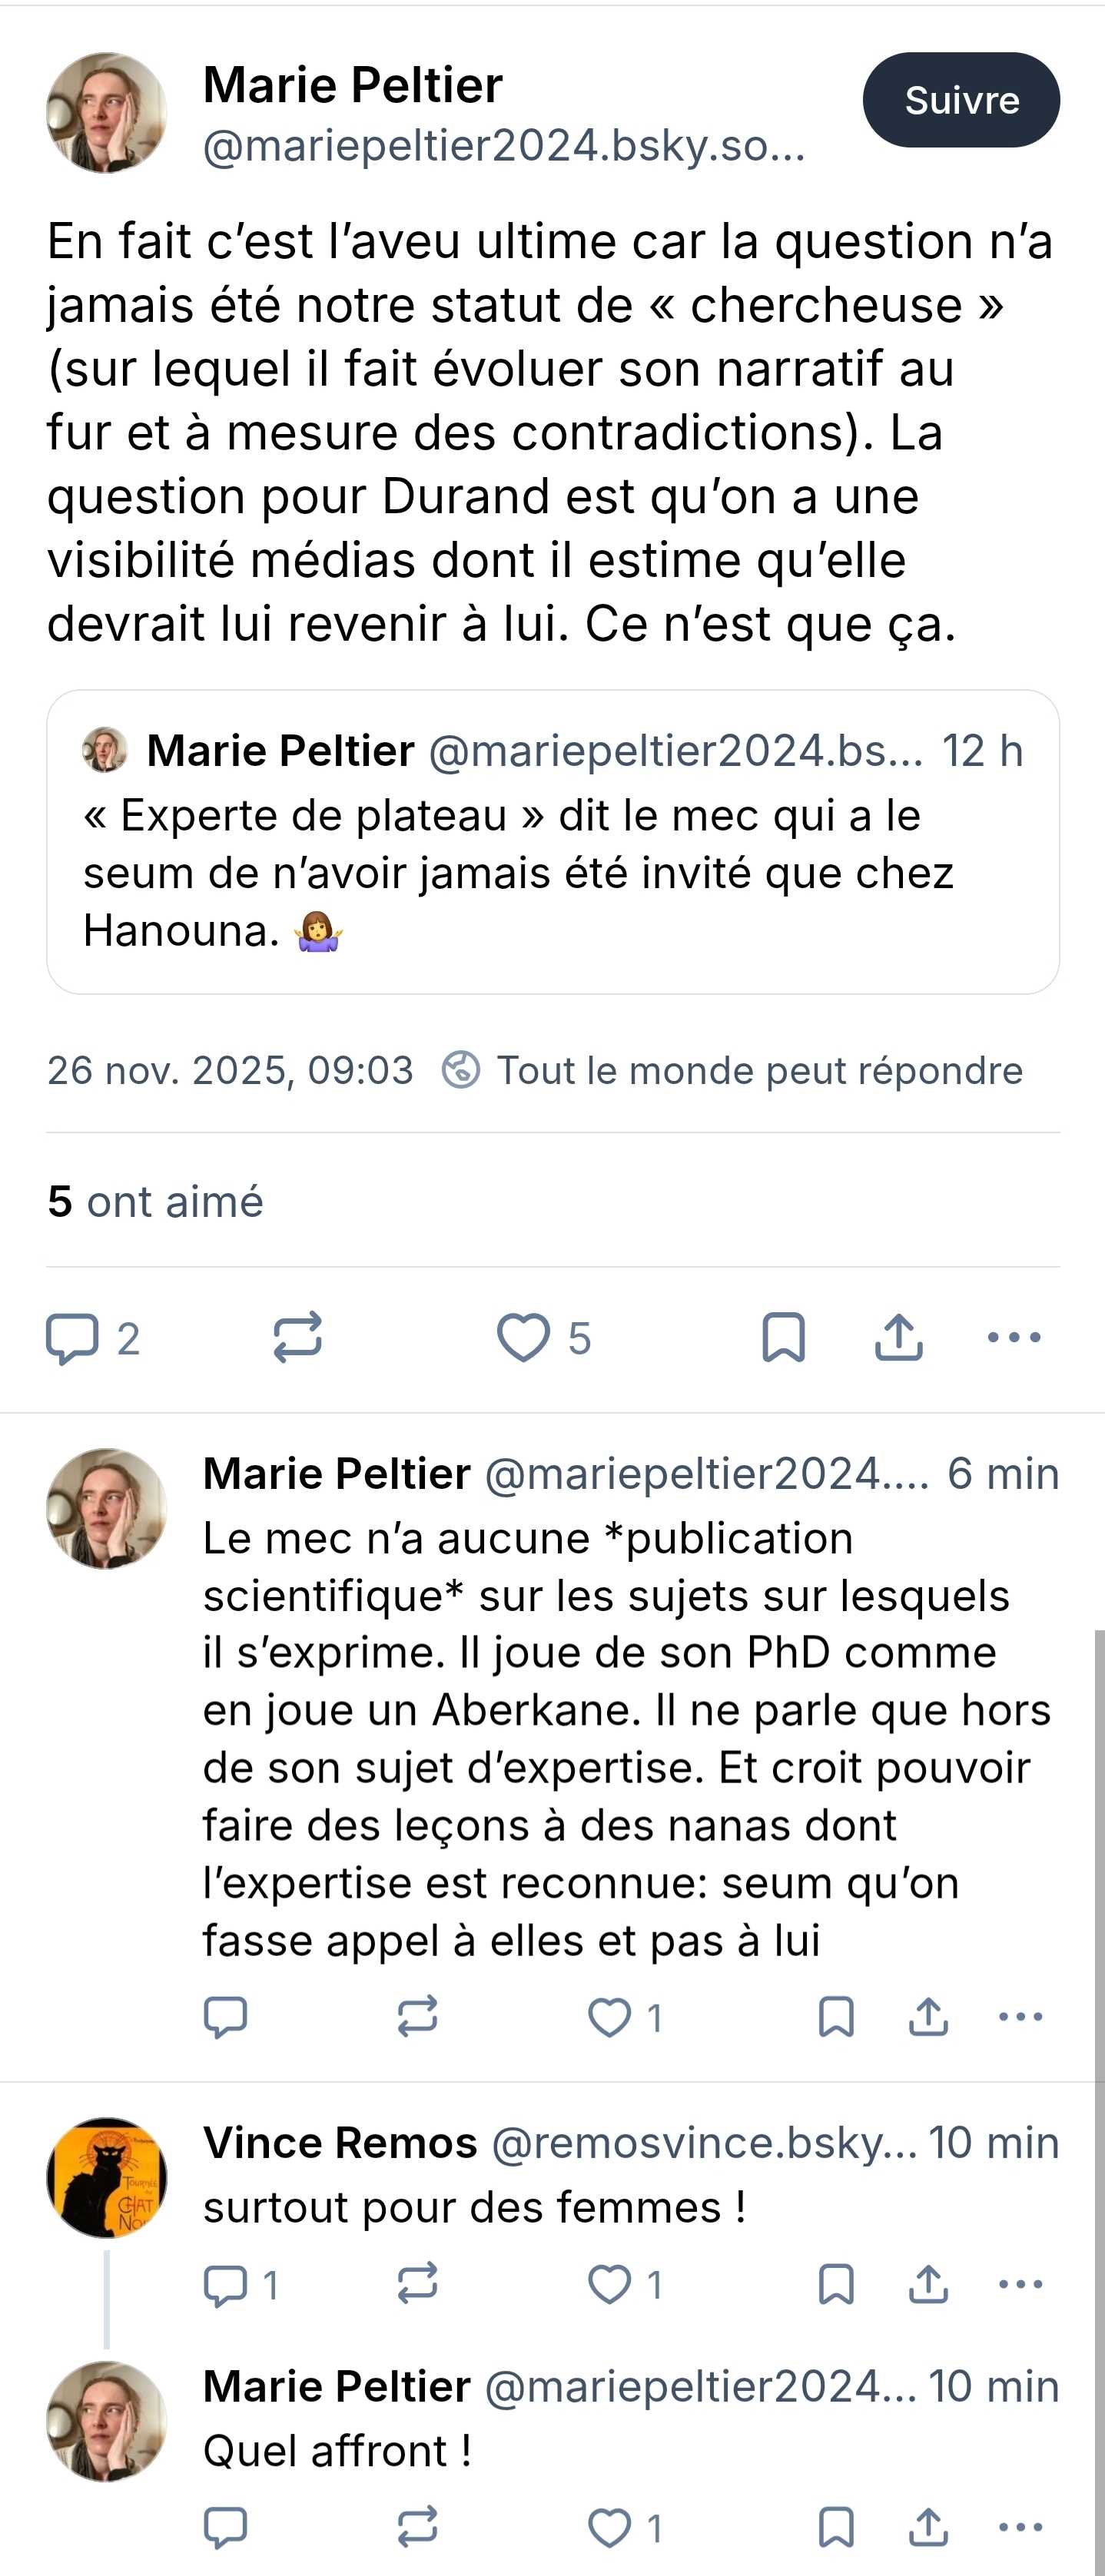Viewport: 1105px width, 2576px height.
Task: Open Vince Remos's black cat avatar
Action: (106, 2178)
